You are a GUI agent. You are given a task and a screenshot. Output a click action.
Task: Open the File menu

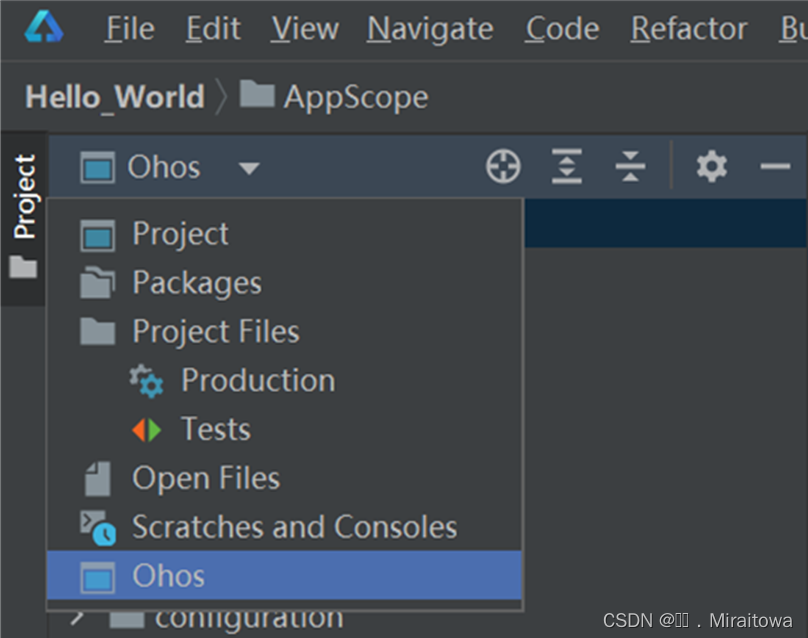130,28
